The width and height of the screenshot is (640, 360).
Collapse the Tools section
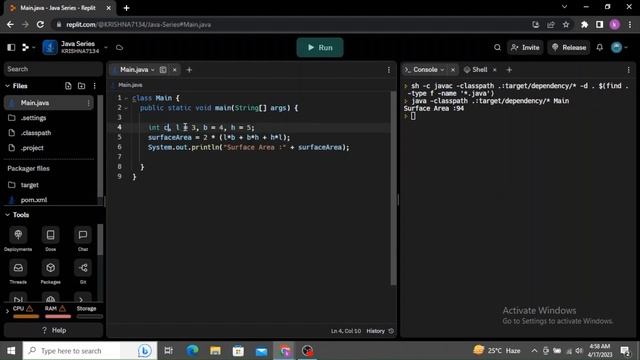(7, 215)
